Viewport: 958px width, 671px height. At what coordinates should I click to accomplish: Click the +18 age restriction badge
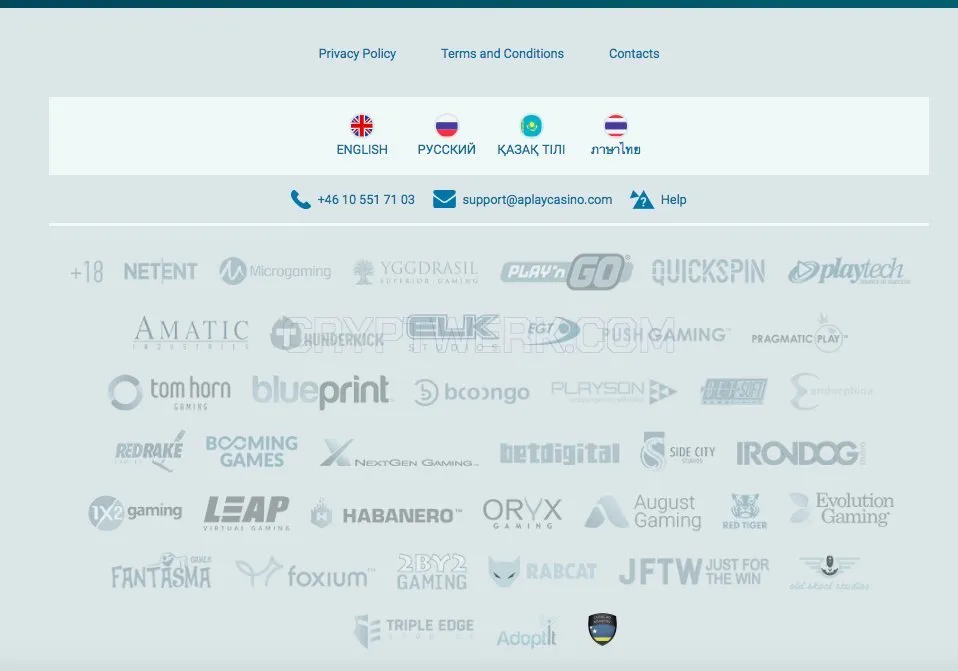click(87, 272)
